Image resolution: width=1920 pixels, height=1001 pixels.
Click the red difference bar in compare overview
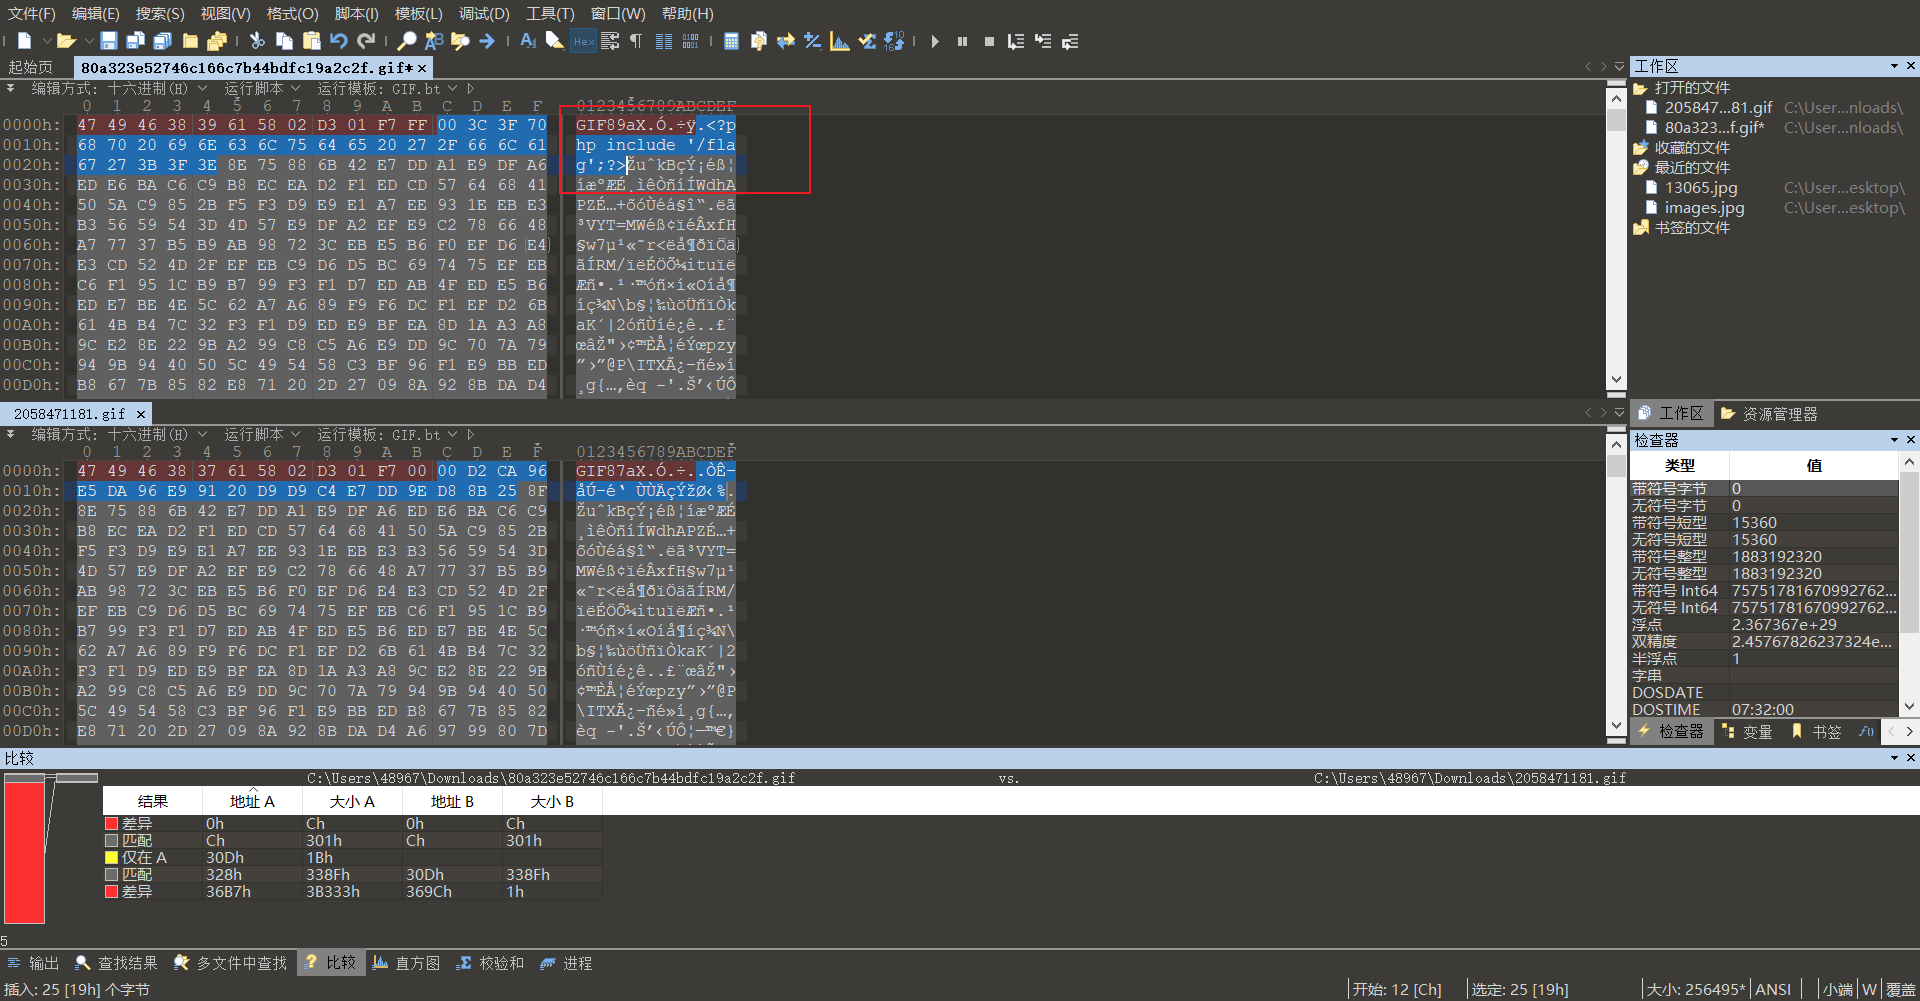click(x=24, y=852)
